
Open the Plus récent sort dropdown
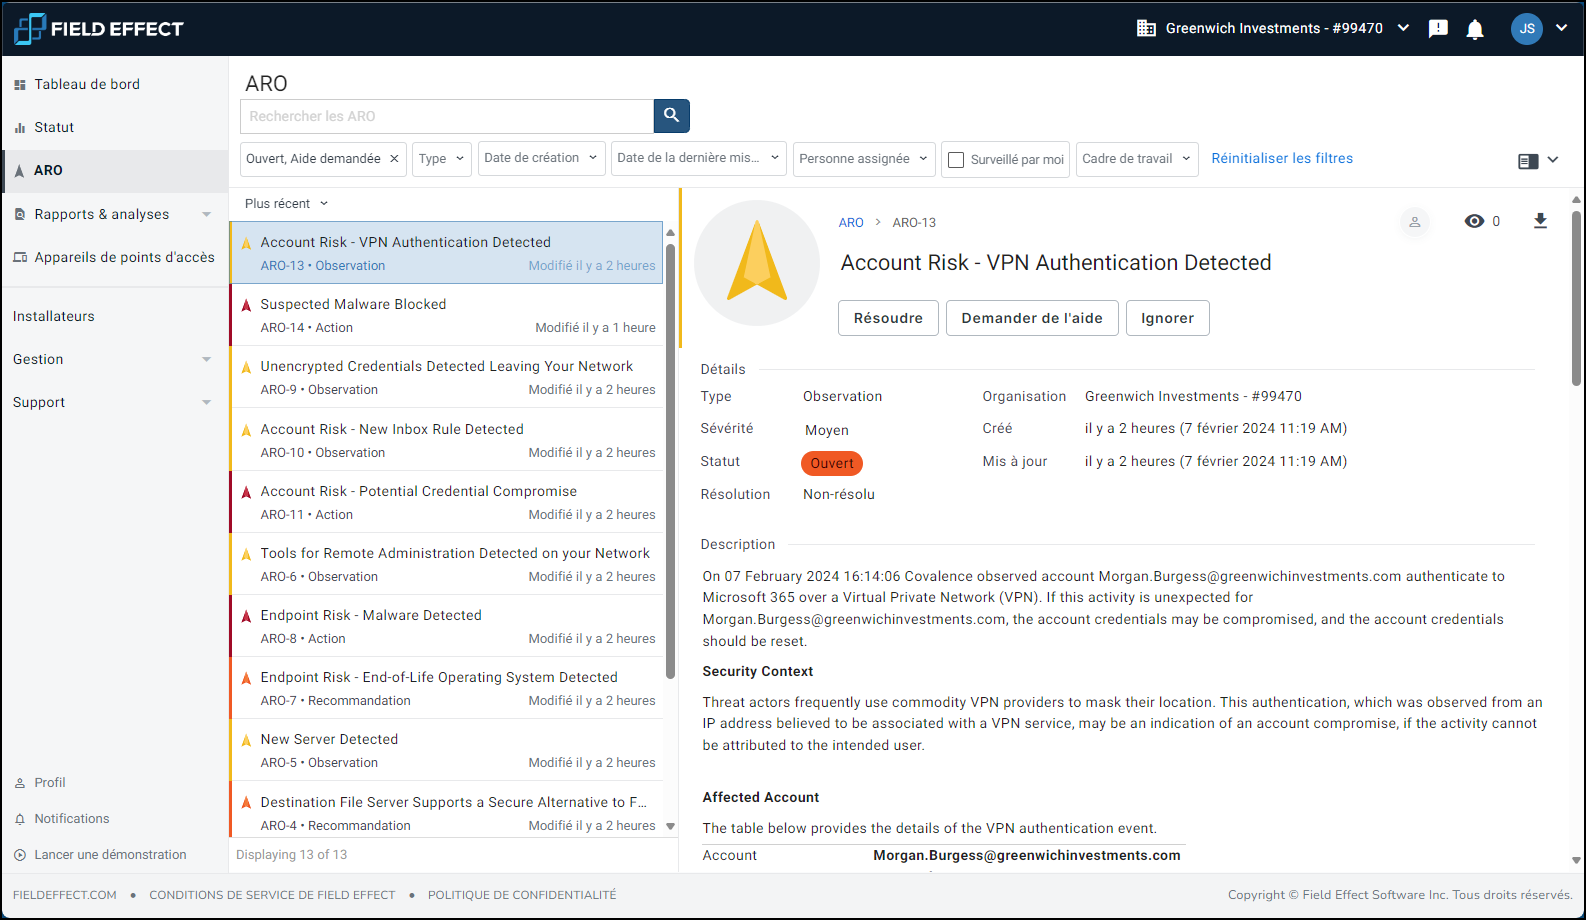[x=286, y=204]
